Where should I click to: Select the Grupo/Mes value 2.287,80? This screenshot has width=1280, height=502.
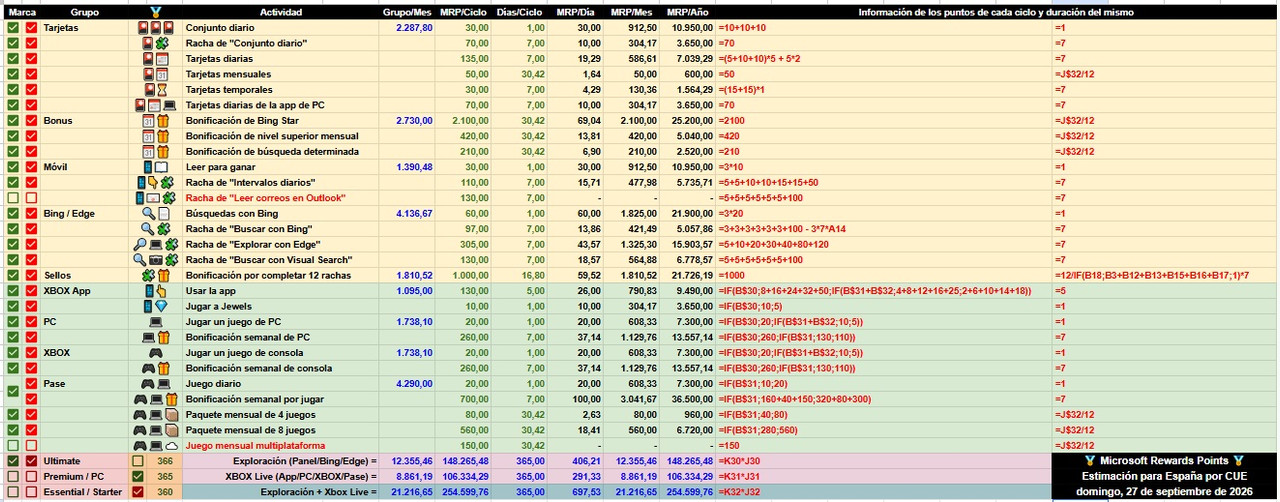(x=414, y=28)
